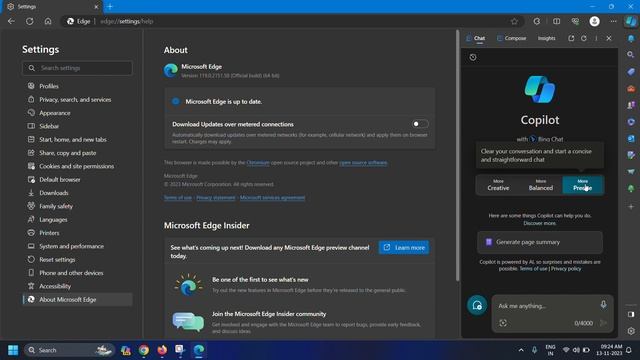Screen dimensions: 640x360
Task: Click the Learn more Insider button
Action: (x=404, y=247)
